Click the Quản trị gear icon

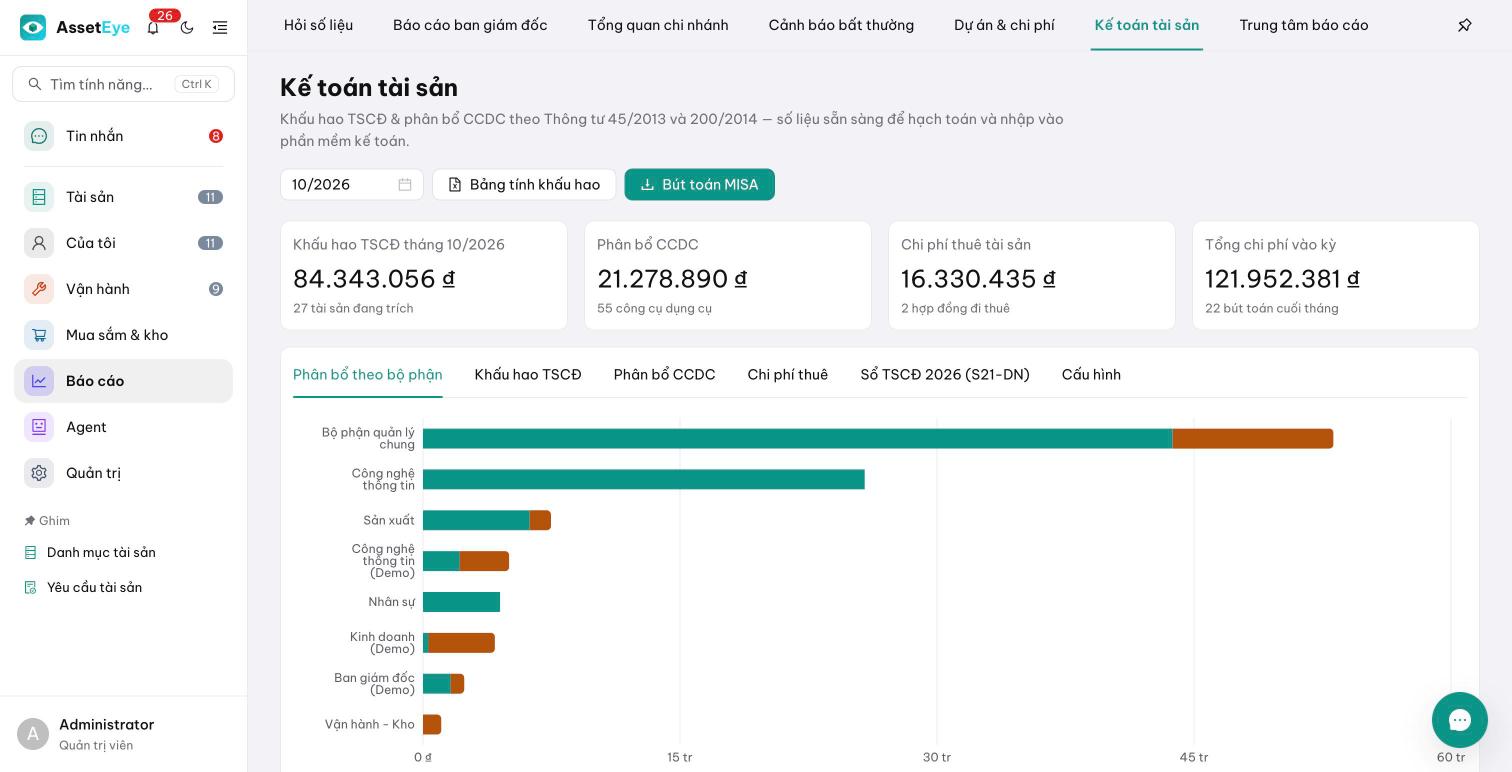point(39,473)
